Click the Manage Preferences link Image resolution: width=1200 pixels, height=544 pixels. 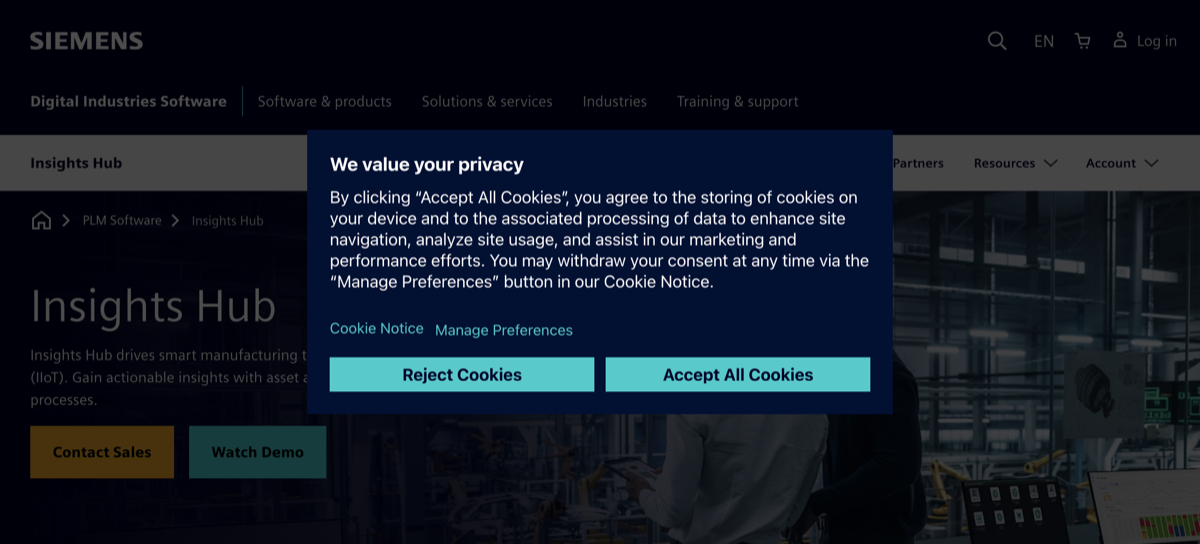coord(503,330)
